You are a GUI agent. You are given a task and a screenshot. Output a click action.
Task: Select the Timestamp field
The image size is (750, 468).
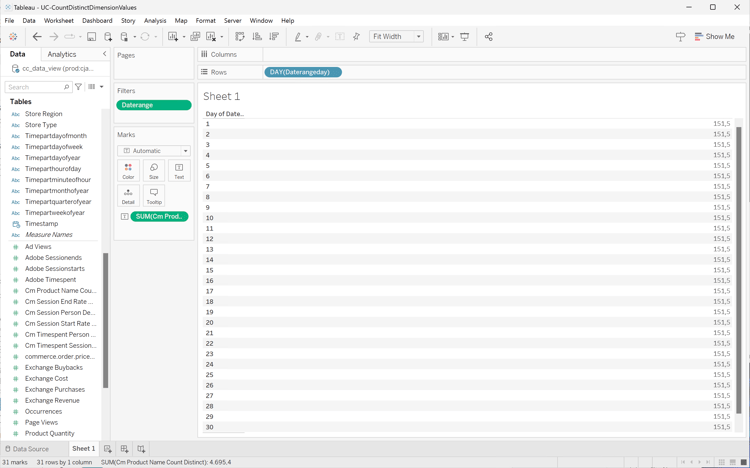click(41, 223)
